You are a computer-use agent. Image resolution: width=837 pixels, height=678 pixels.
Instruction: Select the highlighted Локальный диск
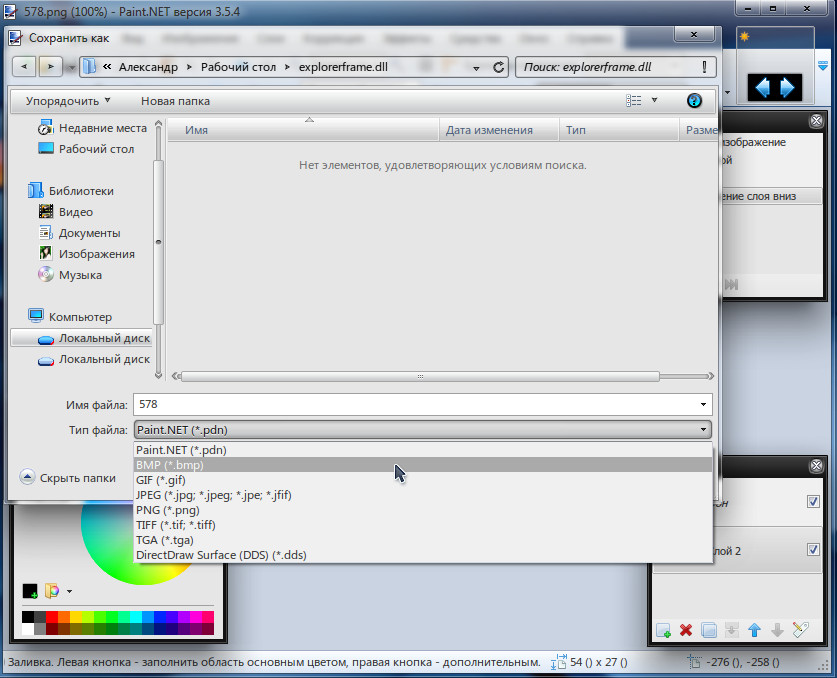[81, 338]
